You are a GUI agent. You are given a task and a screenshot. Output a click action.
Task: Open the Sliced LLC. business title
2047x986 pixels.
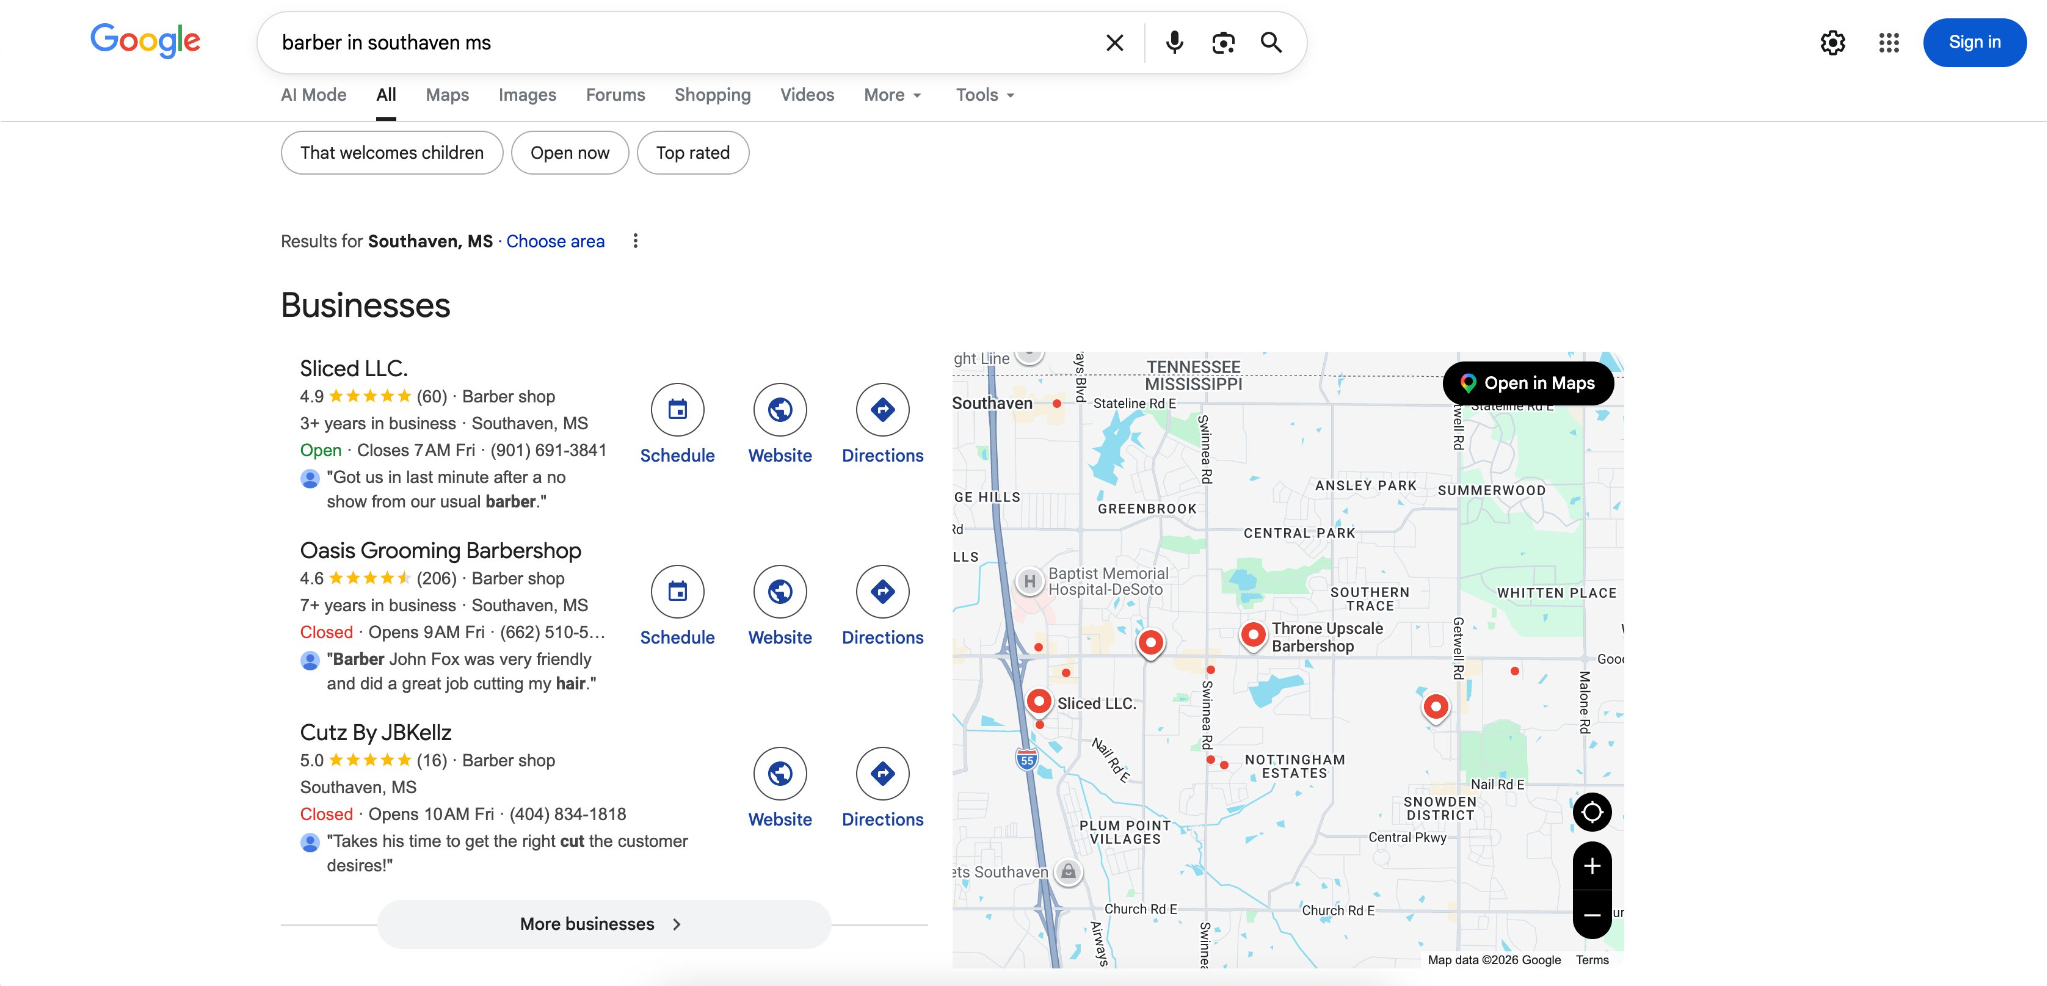(354, 368)
